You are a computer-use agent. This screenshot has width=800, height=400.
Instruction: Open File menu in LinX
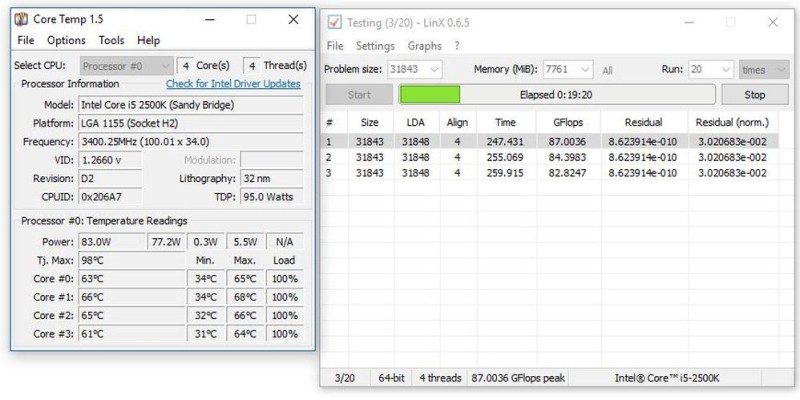tap(335, 46)
